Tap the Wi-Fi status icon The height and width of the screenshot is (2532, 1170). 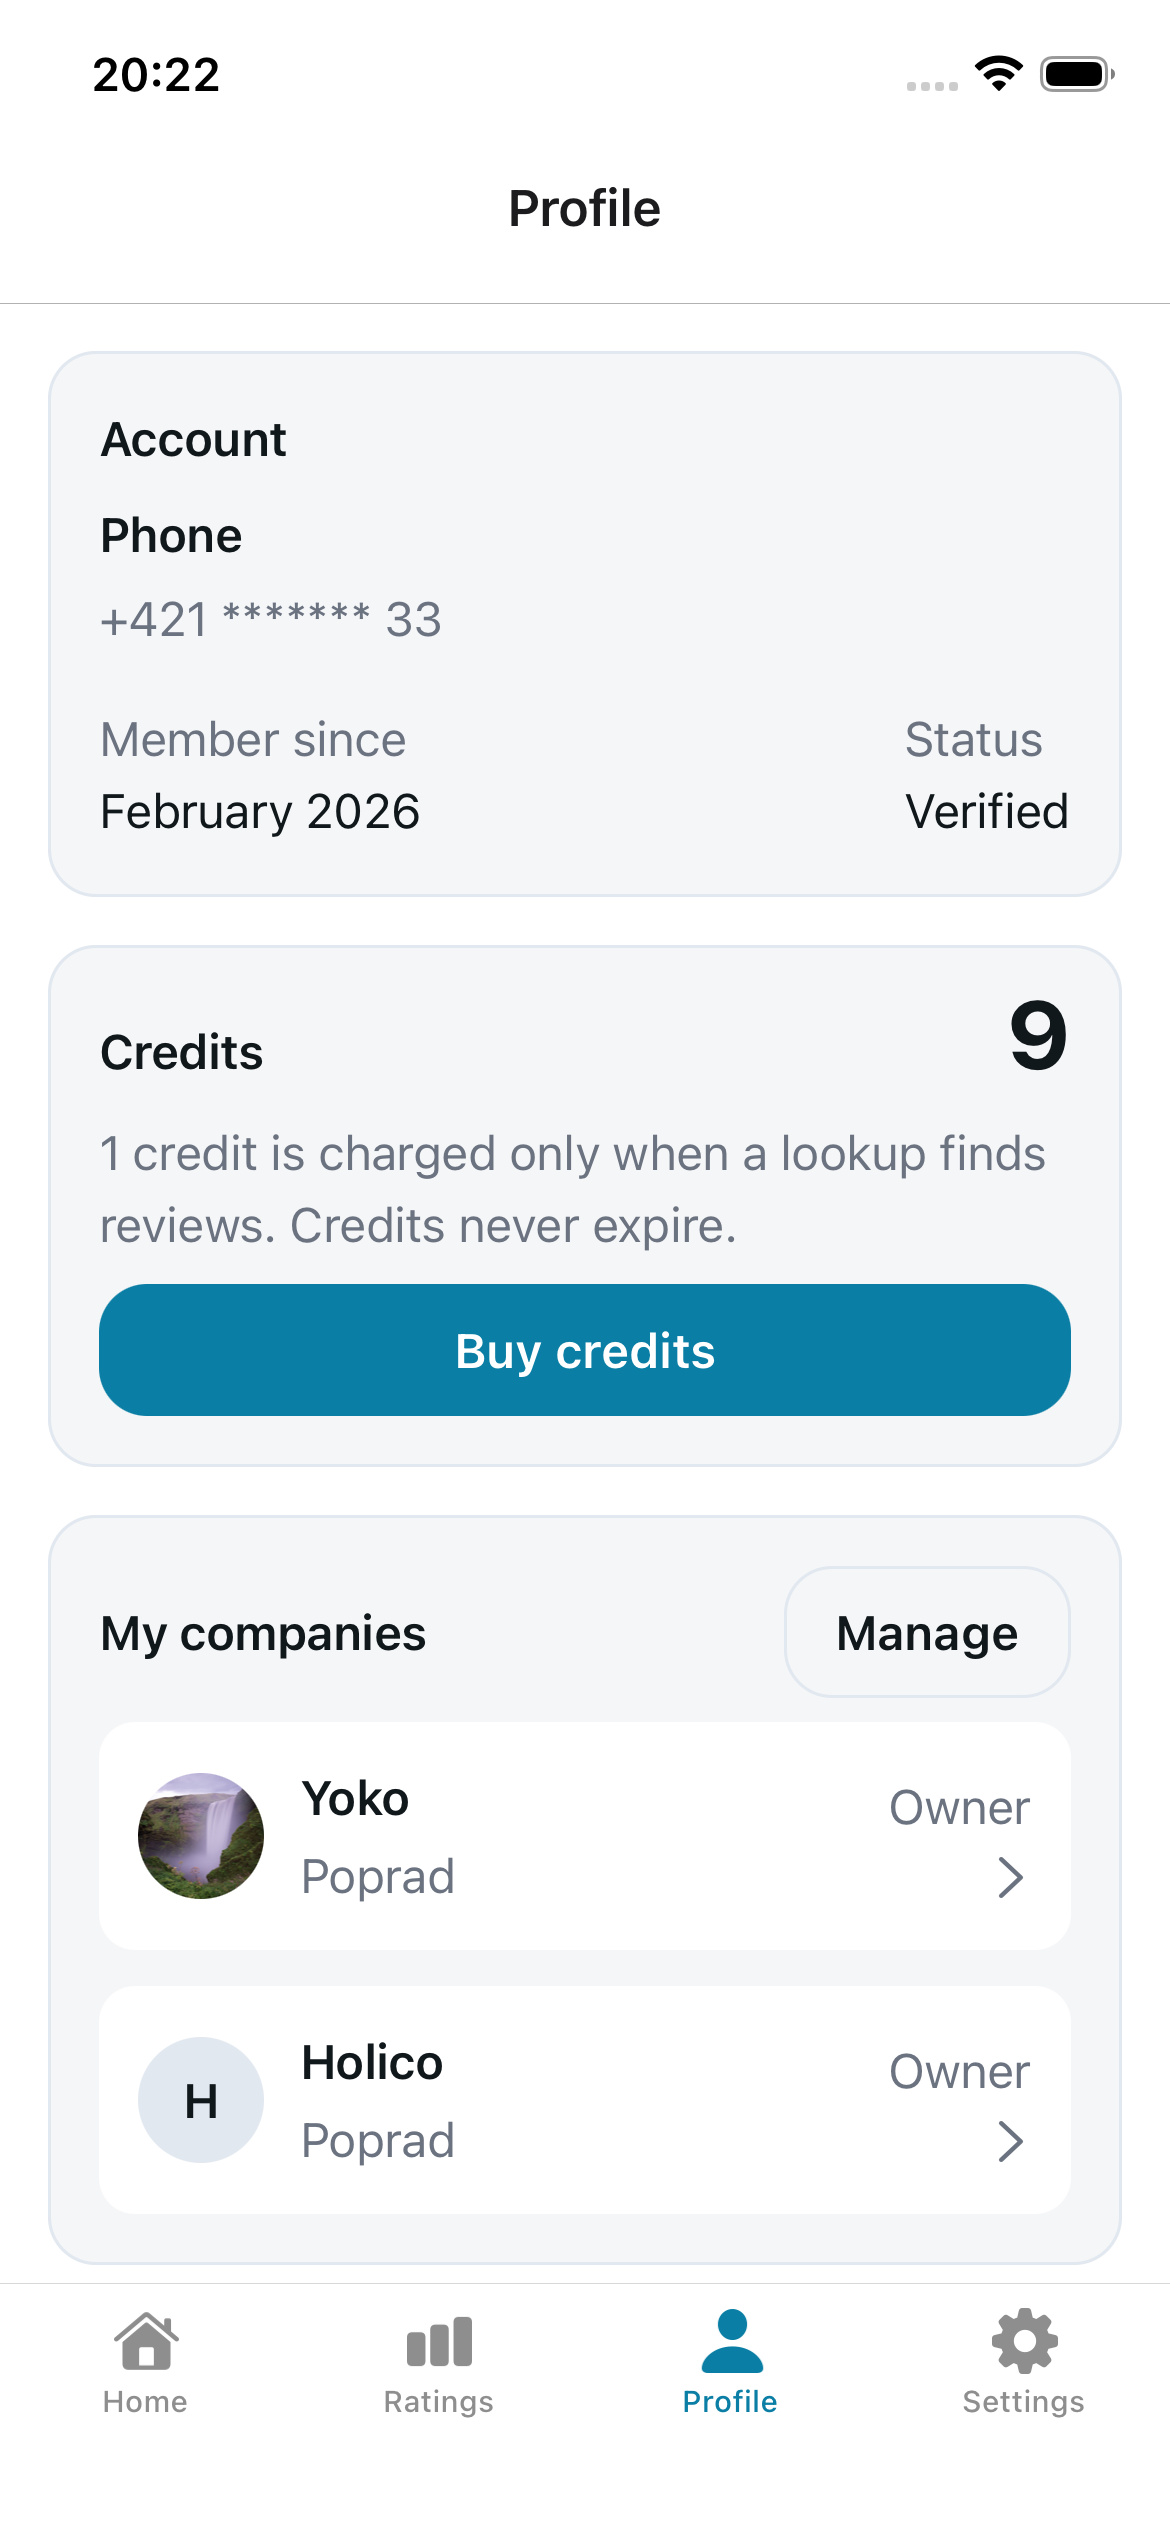pos(998,73)
